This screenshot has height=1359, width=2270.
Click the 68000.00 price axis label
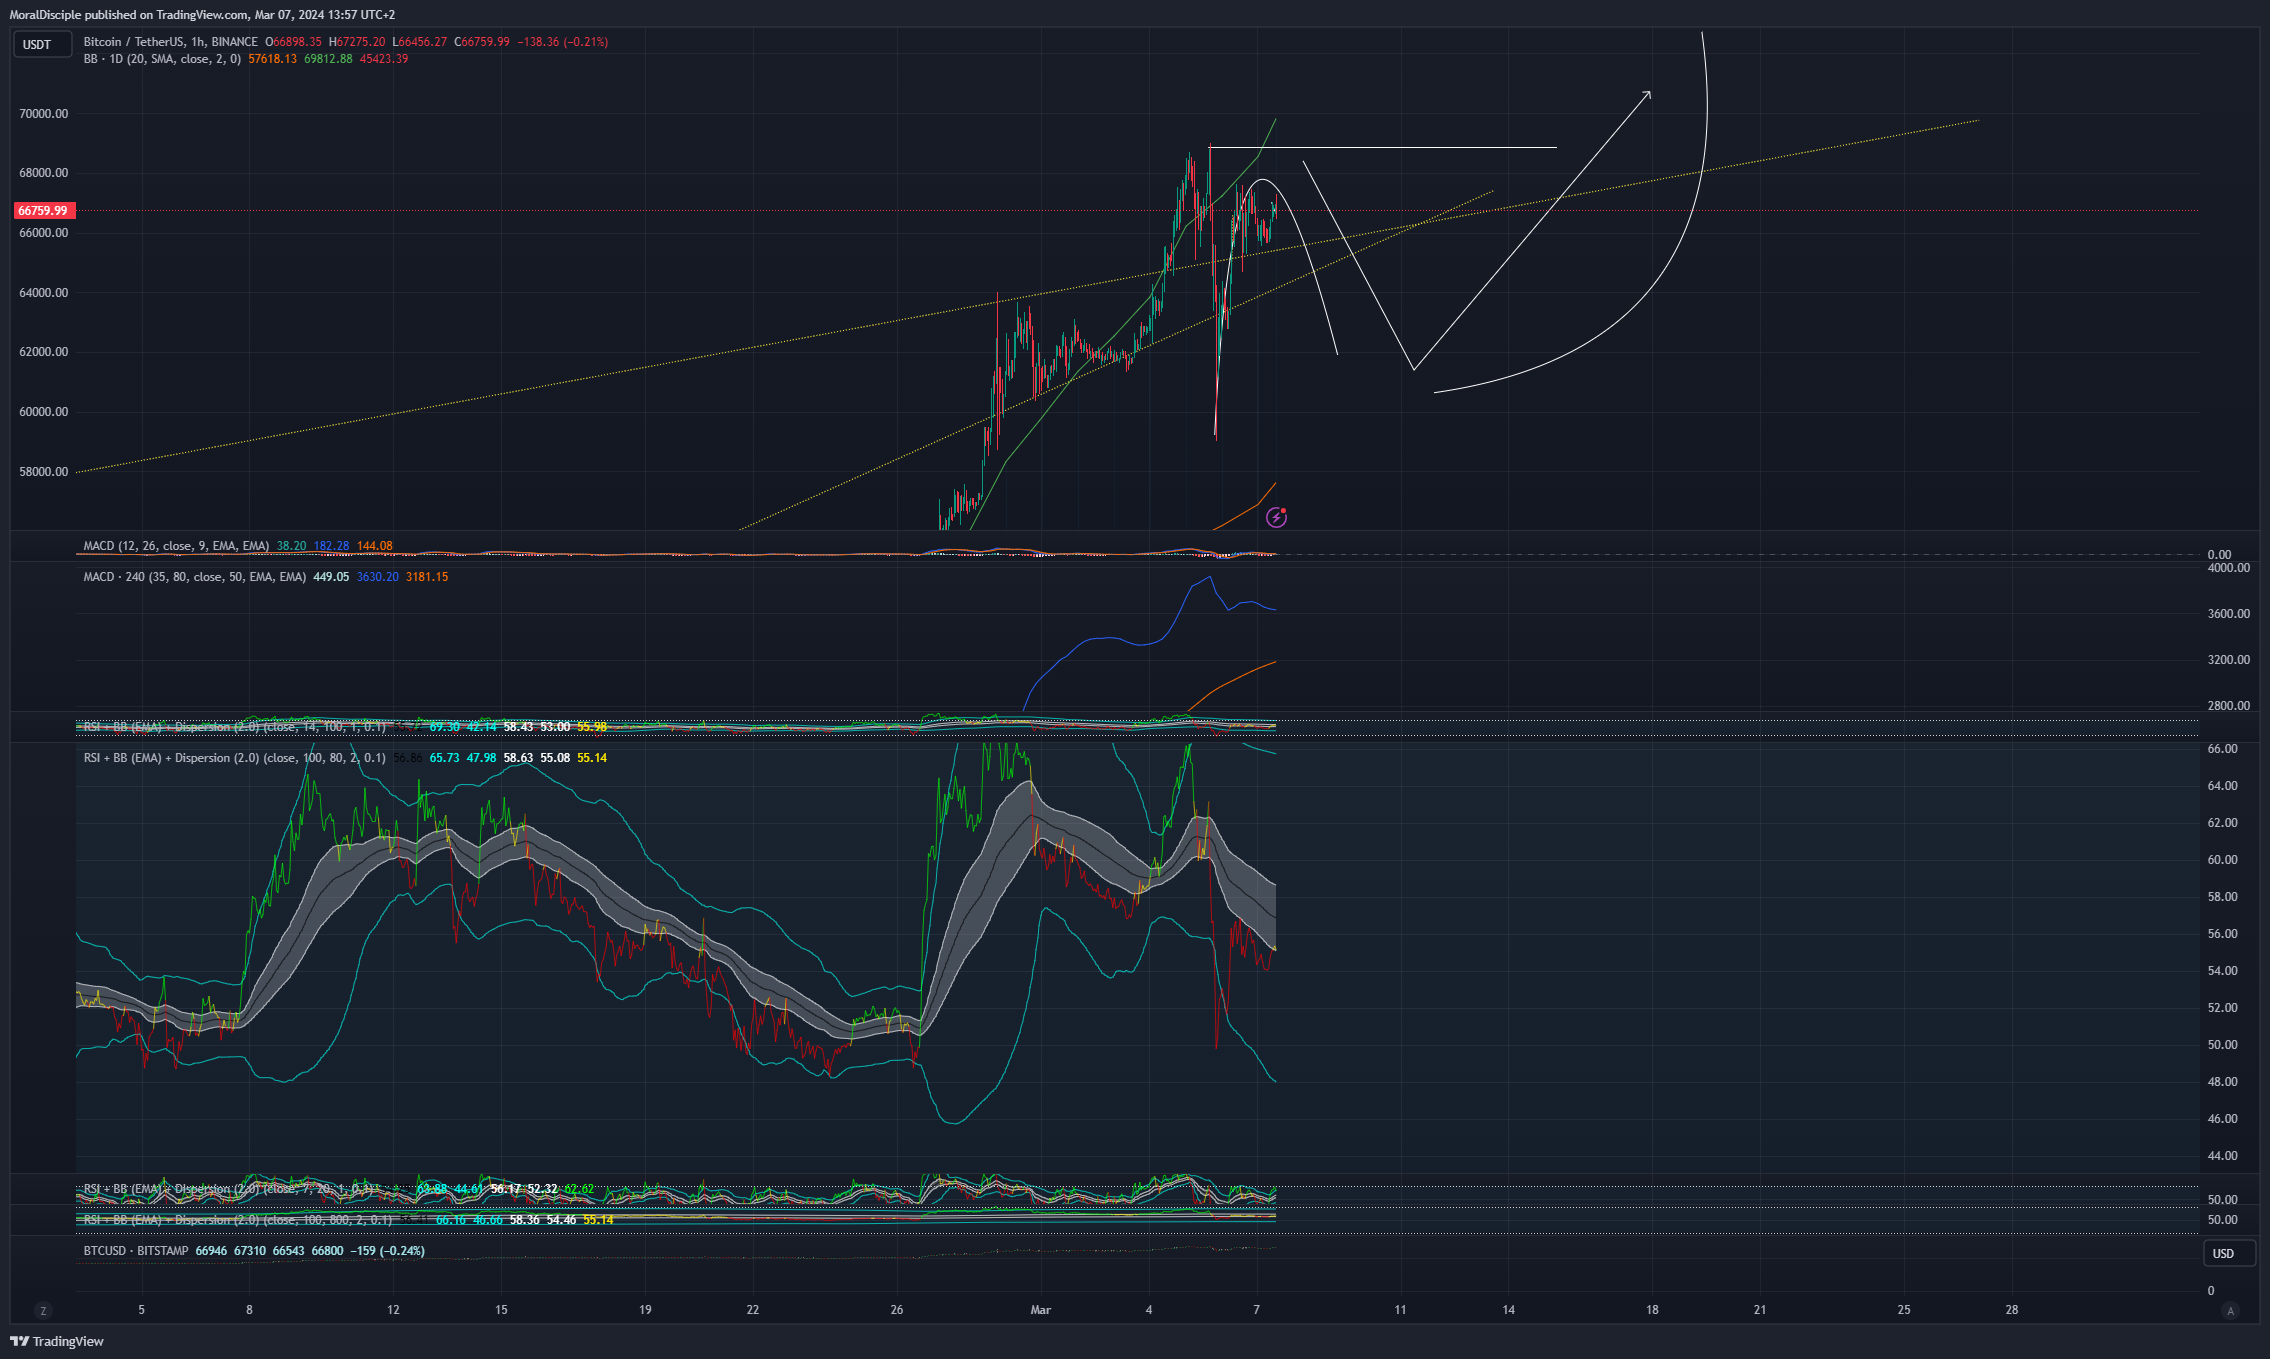click(44, 173)
